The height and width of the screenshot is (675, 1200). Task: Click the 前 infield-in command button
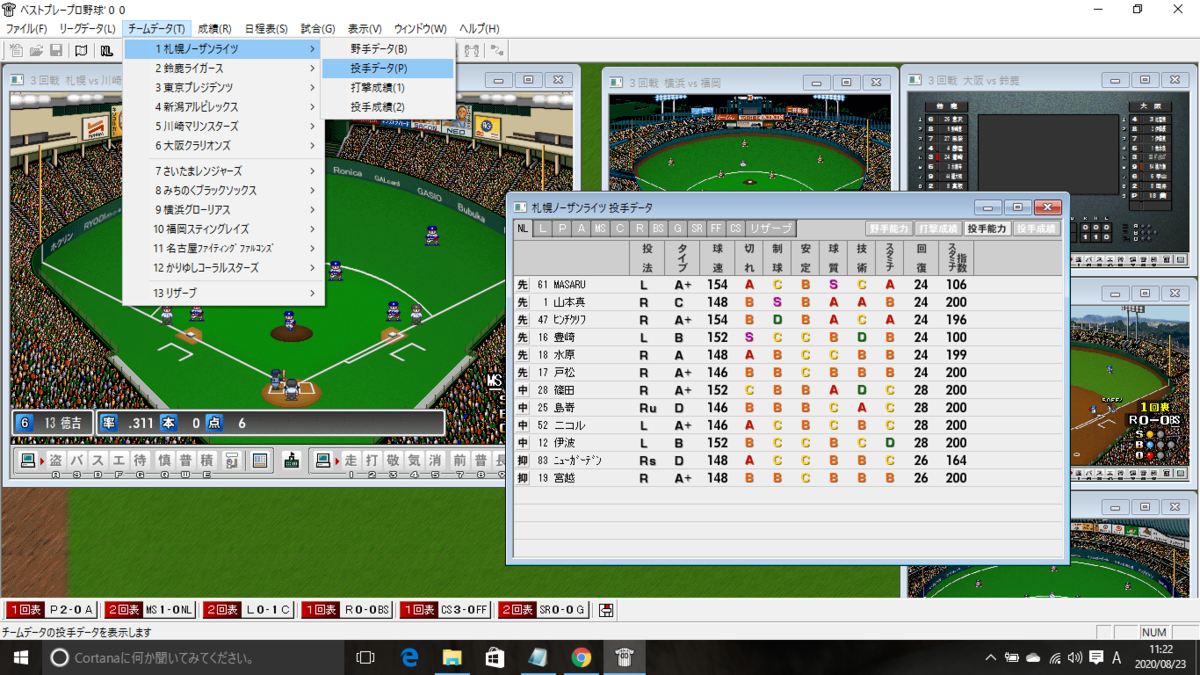click(460, 460)
